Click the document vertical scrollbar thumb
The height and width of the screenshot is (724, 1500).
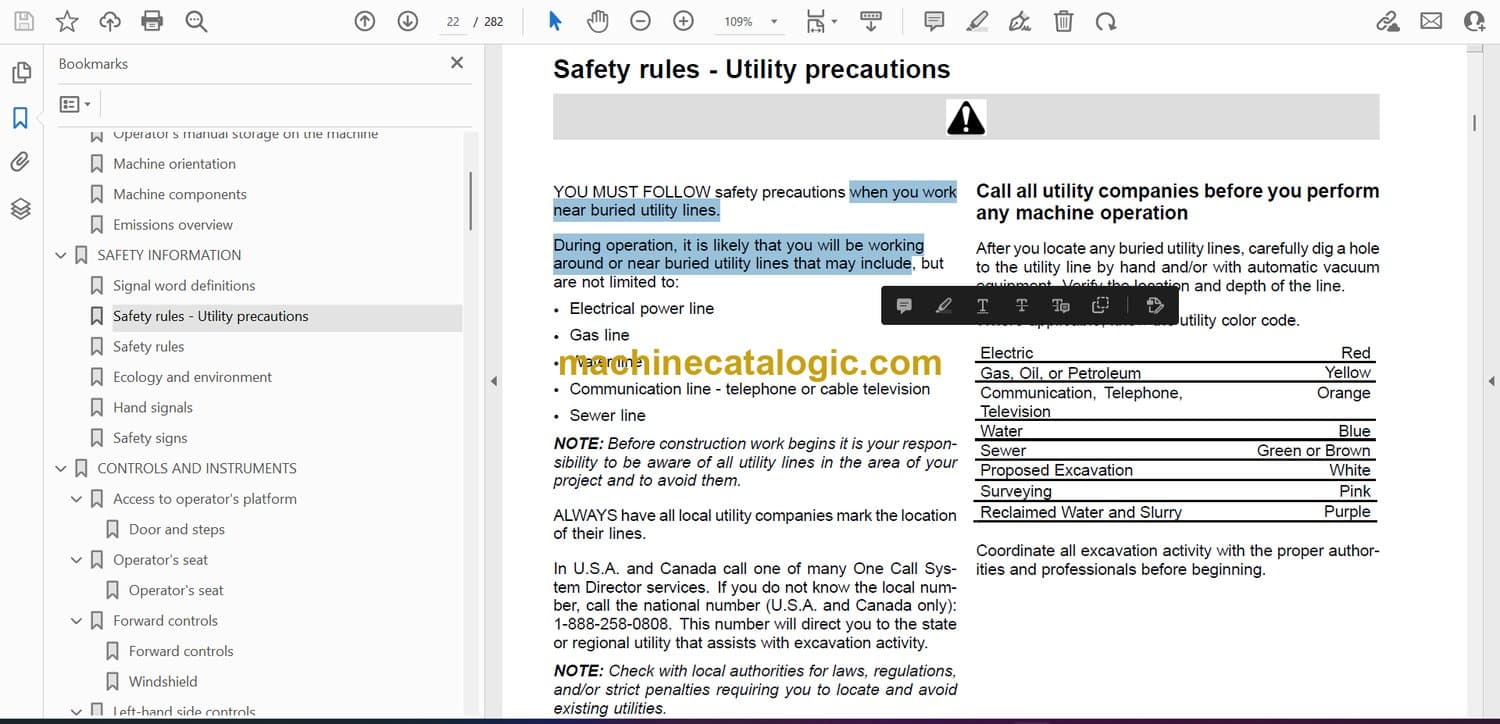pos(1474,123)
